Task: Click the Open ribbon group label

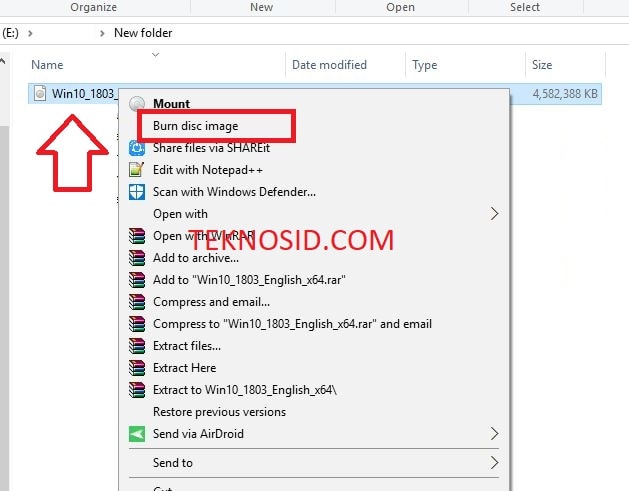Action: pyautogui.click(x=400, y=7)
